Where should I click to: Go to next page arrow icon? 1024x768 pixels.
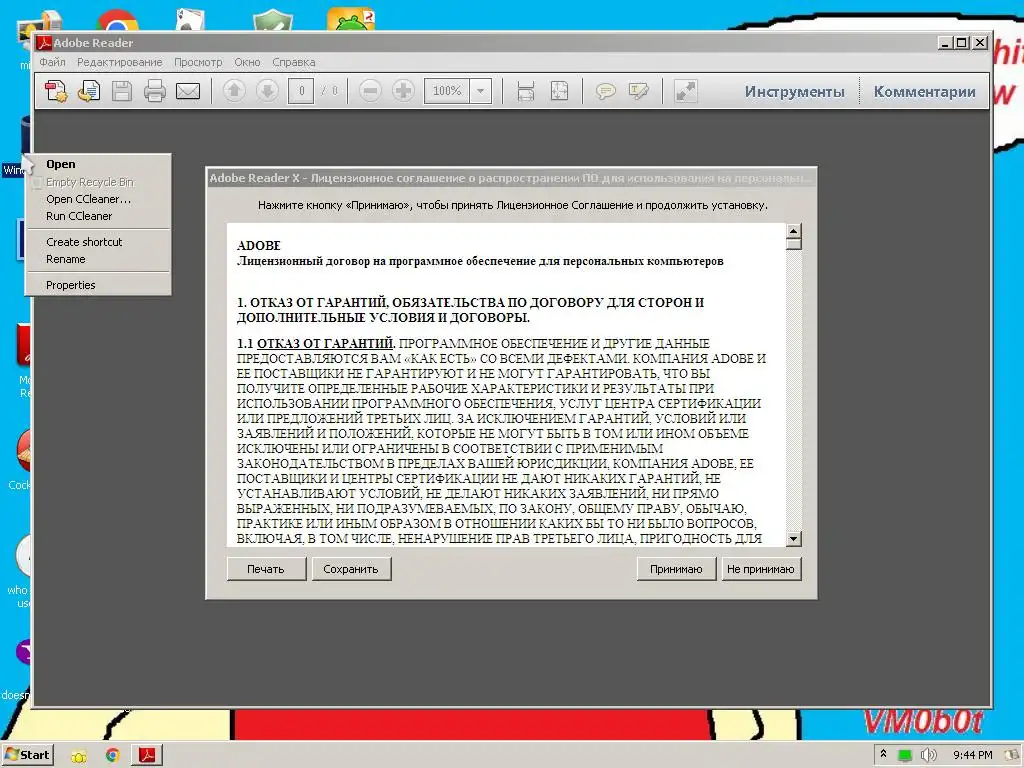[267, 91]
